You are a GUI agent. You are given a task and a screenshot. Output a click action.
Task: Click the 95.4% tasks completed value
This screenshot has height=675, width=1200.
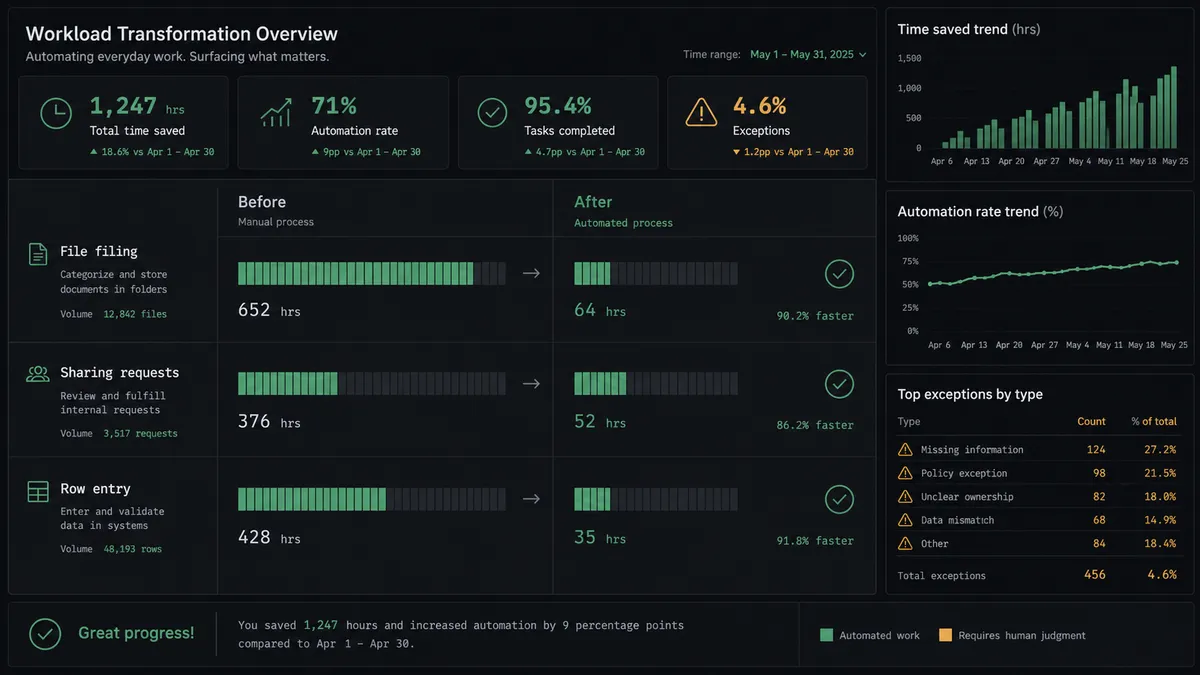558,106
